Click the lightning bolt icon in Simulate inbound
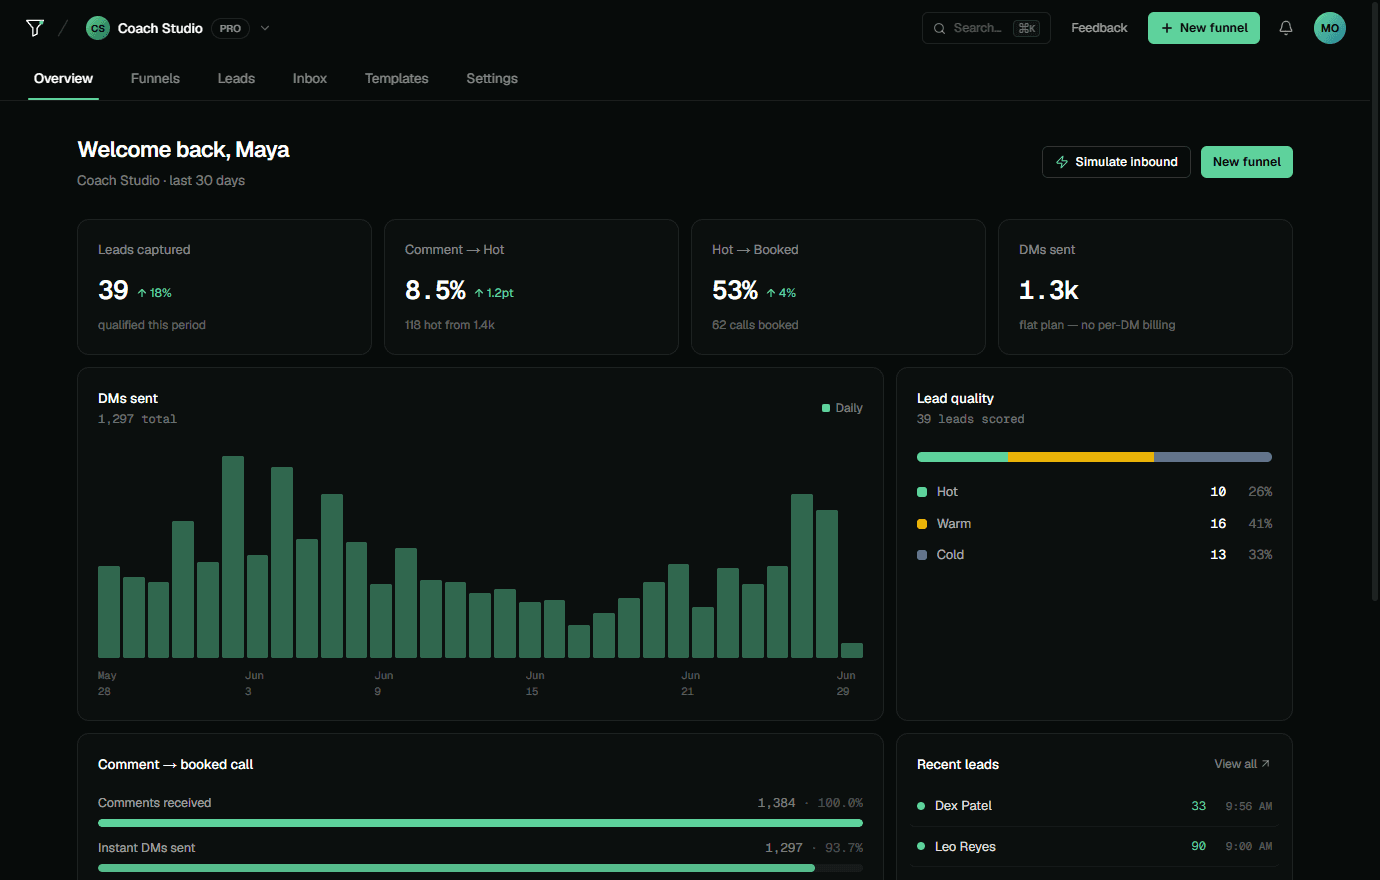 [1062, 162]
